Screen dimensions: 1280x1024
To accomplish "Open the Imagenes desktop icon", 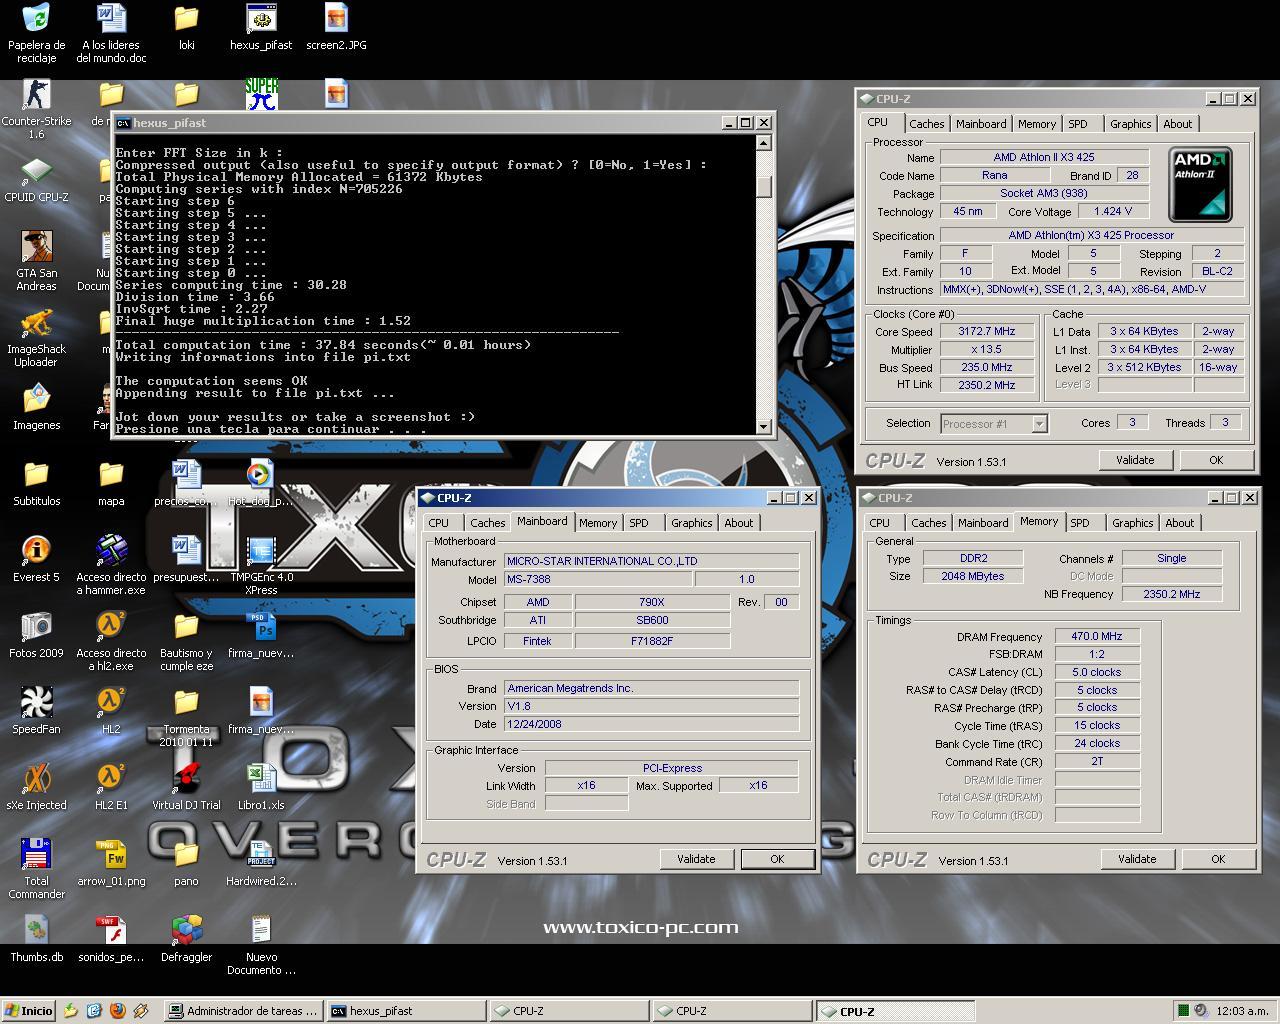I will (36, 408).
